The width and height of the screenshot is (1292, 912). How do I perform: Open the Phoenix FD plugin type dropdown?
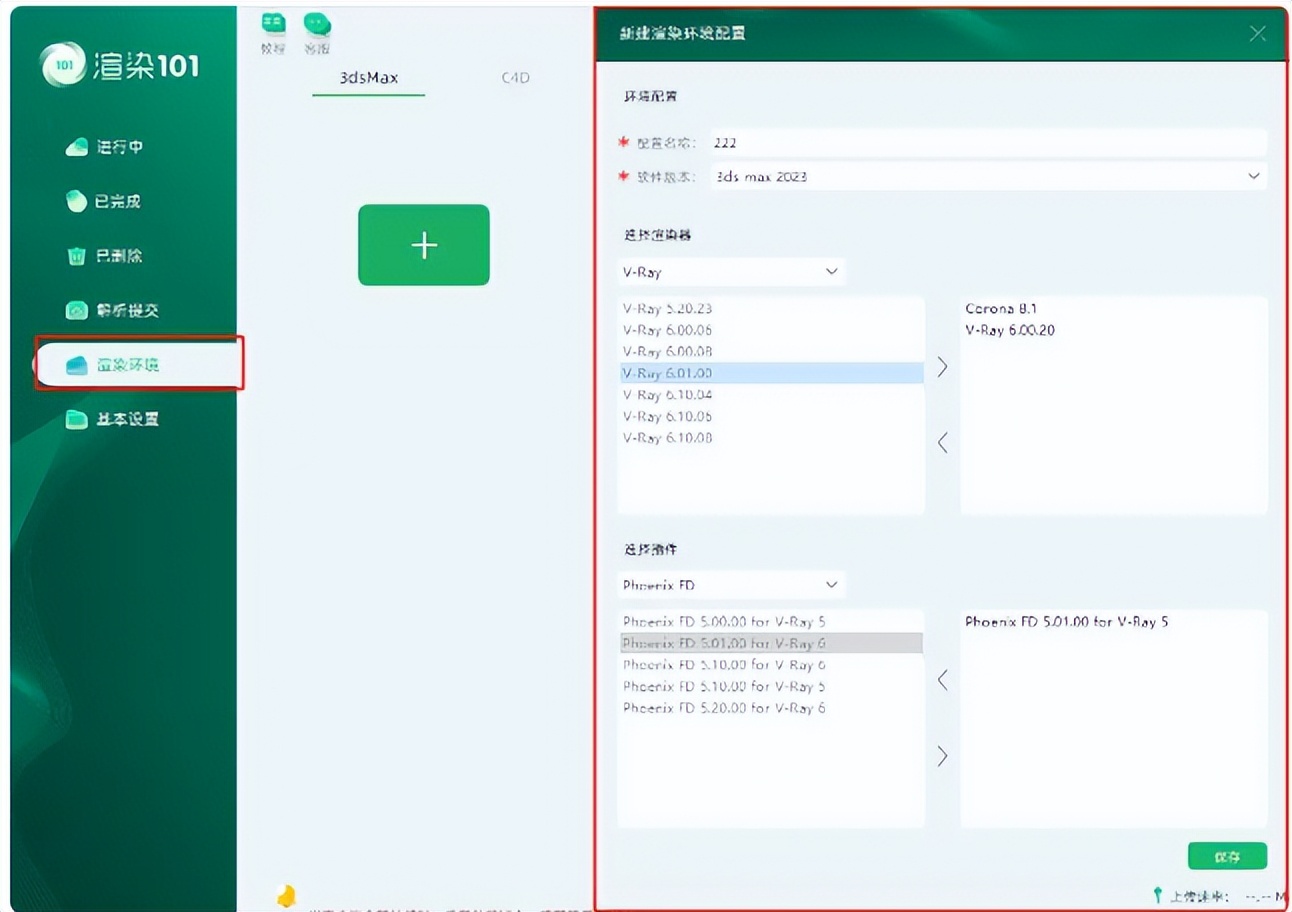point(731,584)
